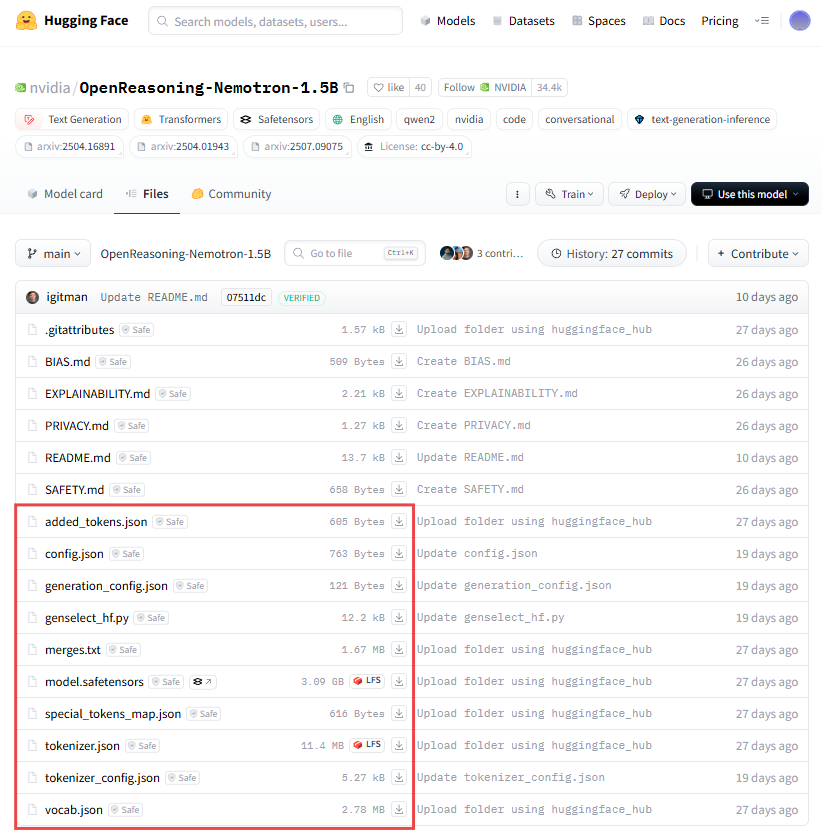Open the Community tab
The image size is (822, 836).
[x=231, y=194]
